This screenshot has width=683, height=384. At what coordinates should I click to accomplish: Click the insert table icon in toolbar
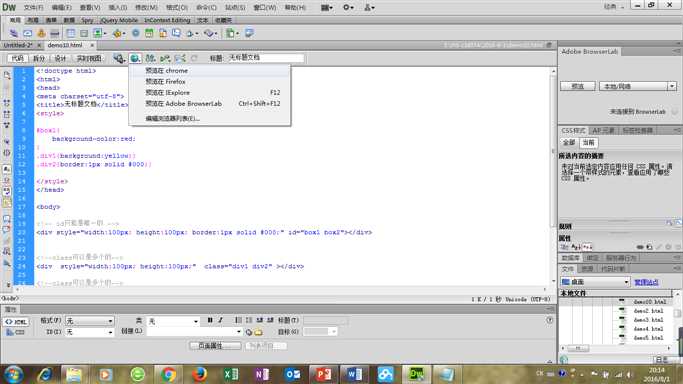point(70,33)
